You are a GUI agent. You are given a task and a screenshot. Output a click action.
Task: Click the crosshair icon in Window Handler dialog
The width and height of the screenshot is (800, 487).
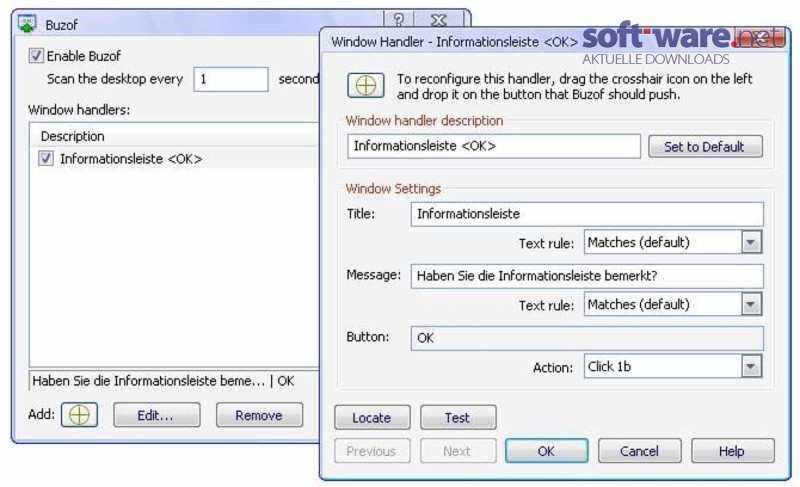365,85
